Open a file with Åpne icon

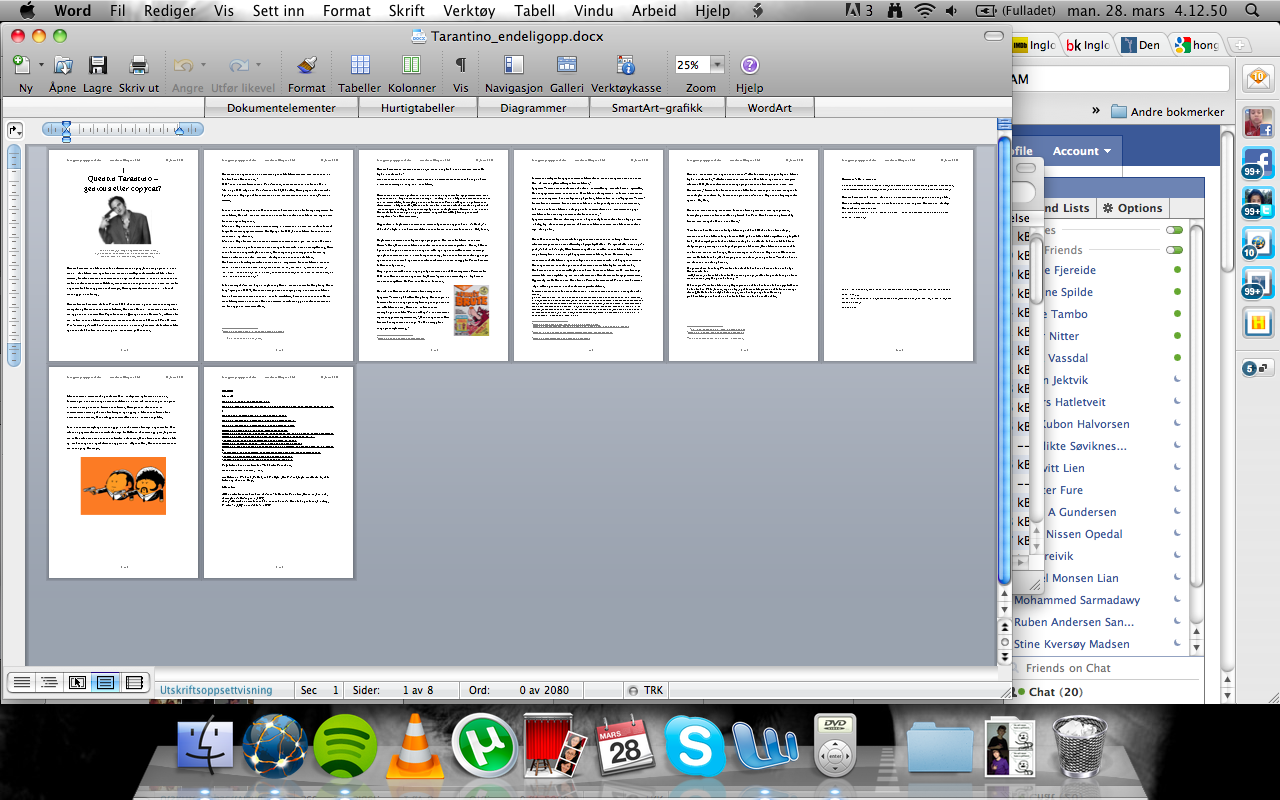click(x=63, y=65)
